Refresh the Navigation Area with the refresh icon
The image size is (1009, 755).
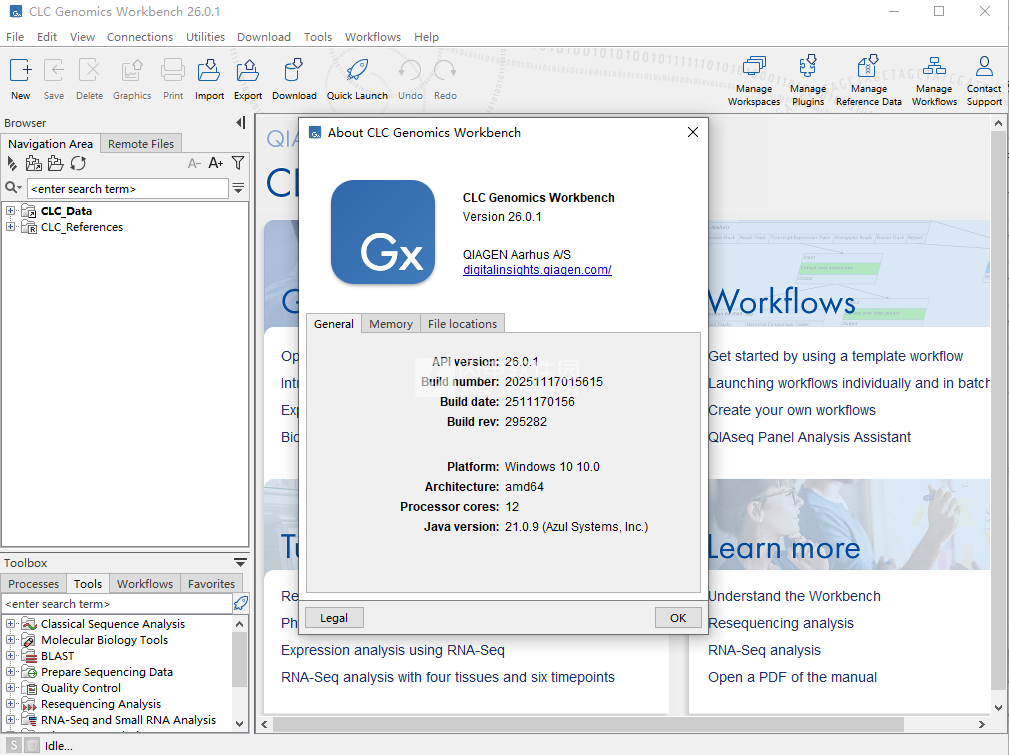[x=78, y=163]
